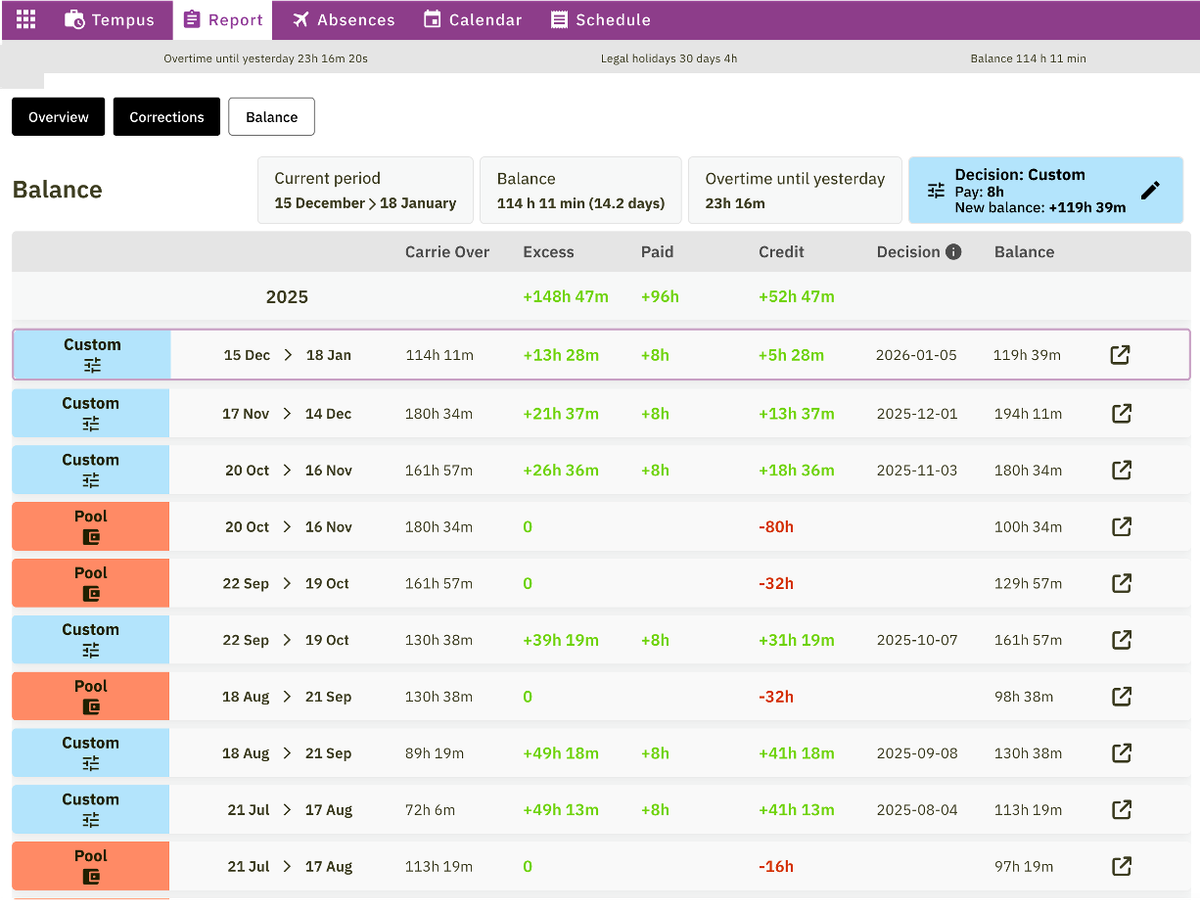Viewport: 1200px width, 900px height.
Task: Click wallet icon under Pool 21 Jul row
Action: point(91,877)
